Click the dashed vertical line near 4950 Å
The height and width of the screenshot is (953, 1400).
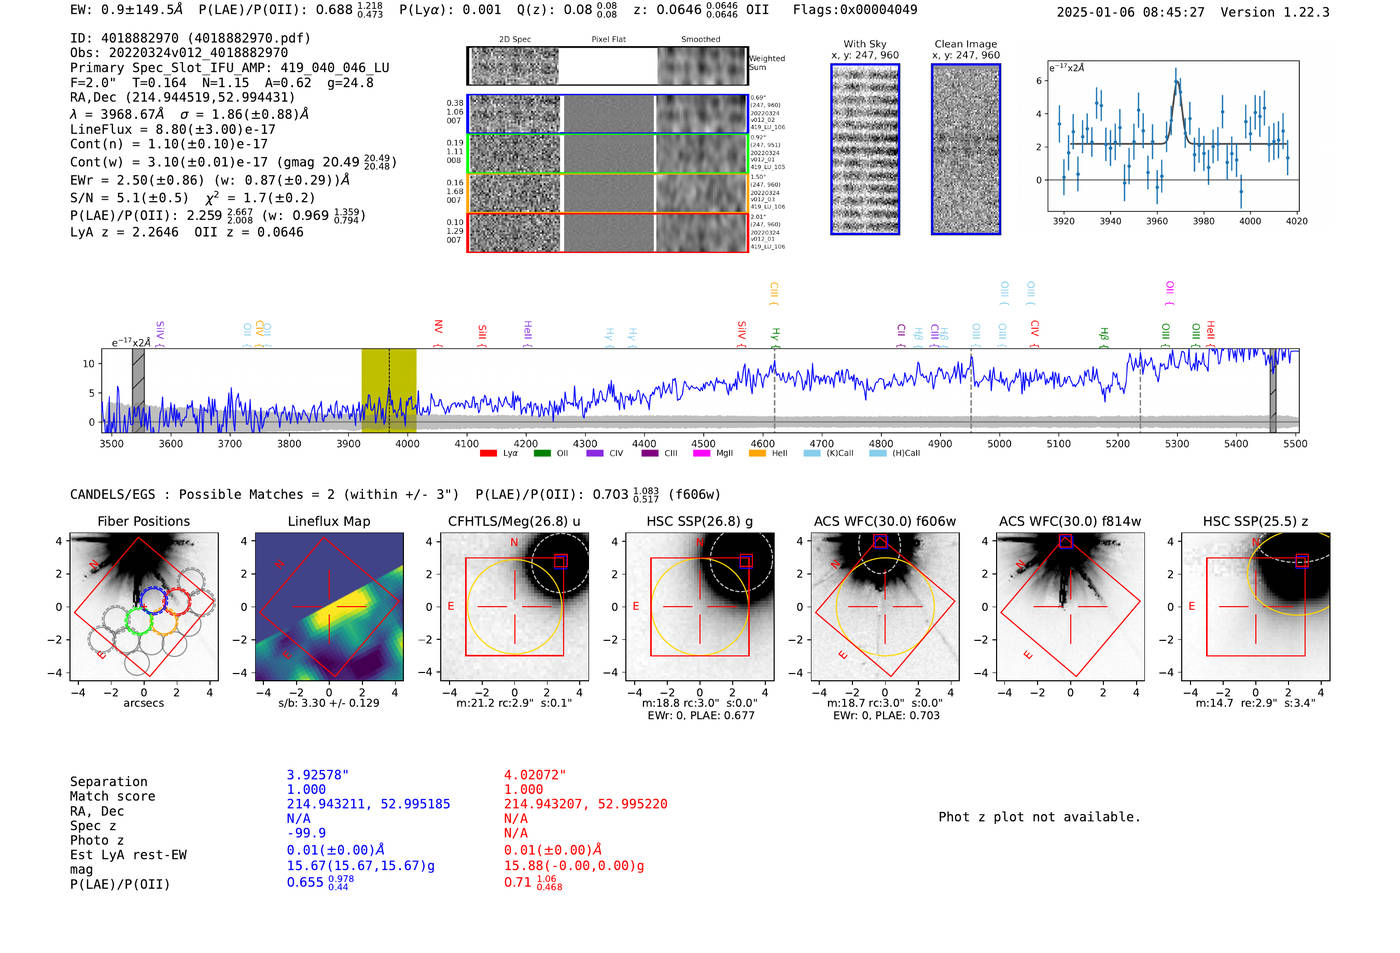pyautogui.click(x=970, y=391)
